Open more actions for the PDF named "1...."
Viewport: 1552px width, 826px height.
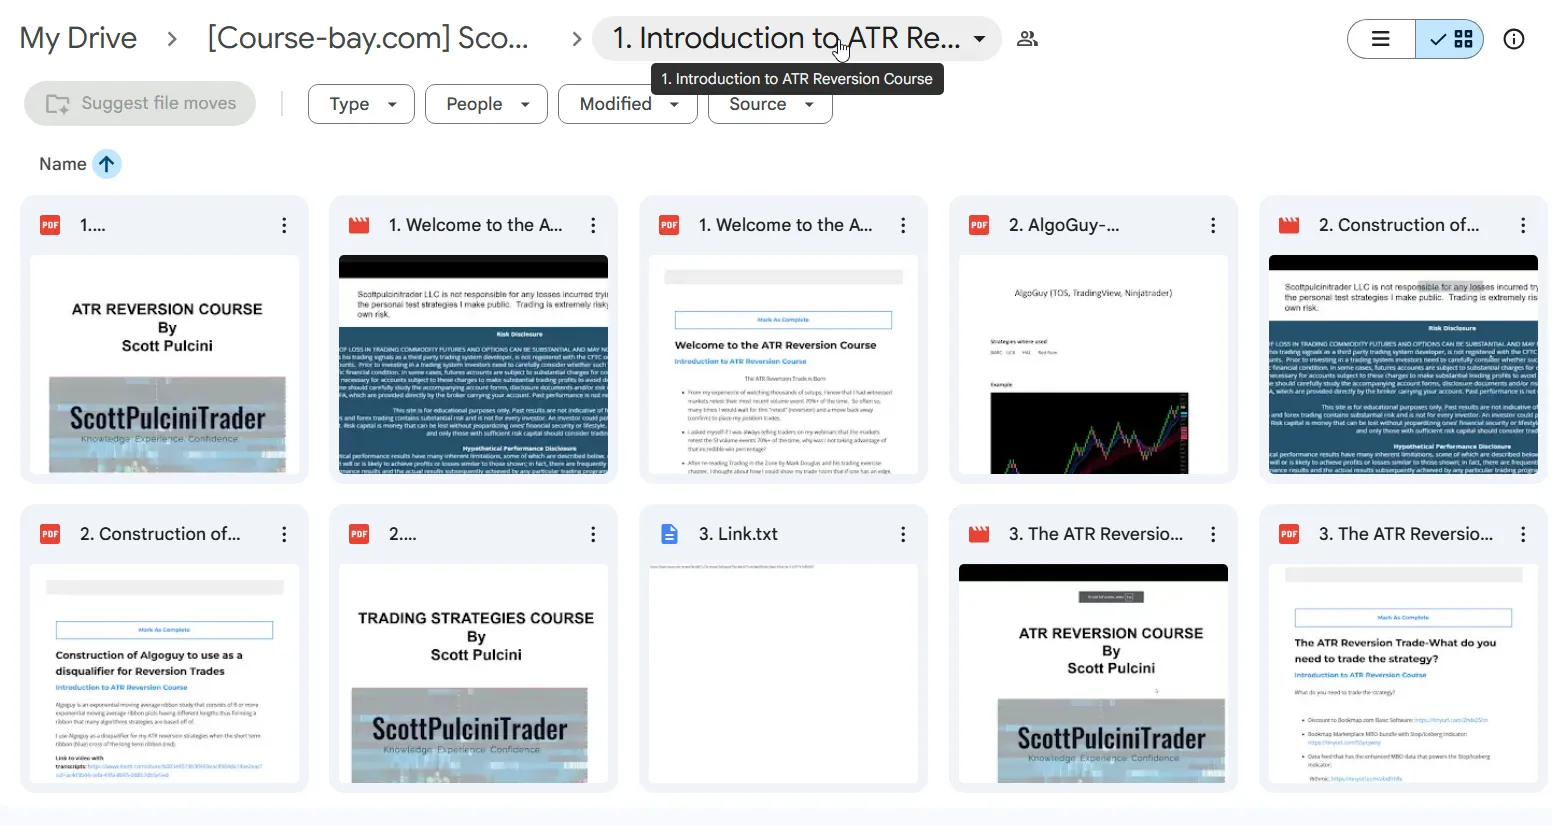pos(284,225)
